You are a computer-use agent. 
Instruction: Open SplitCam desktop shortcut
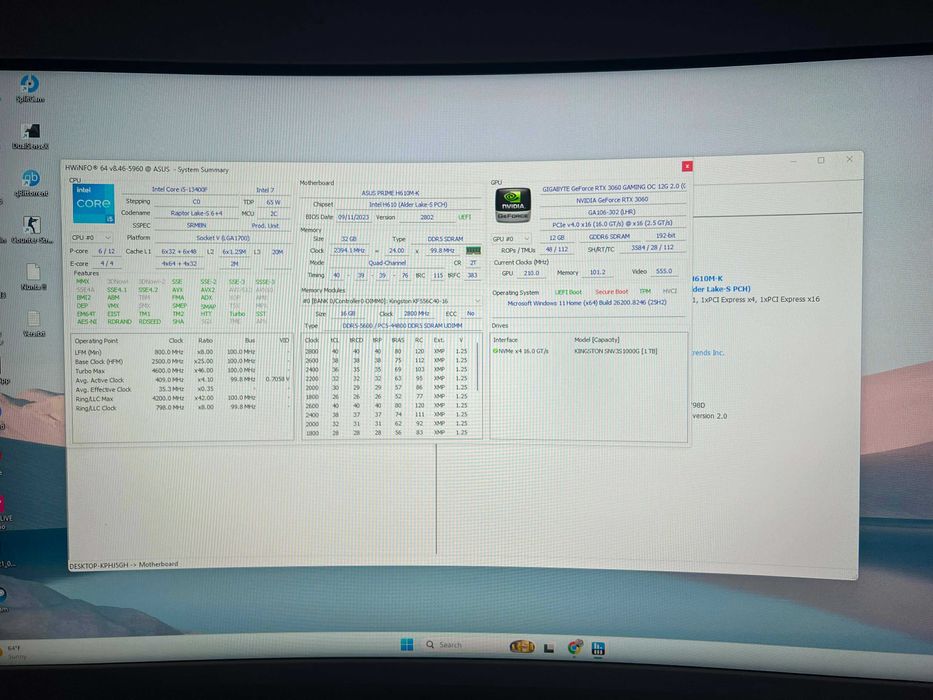pos(30,88)
